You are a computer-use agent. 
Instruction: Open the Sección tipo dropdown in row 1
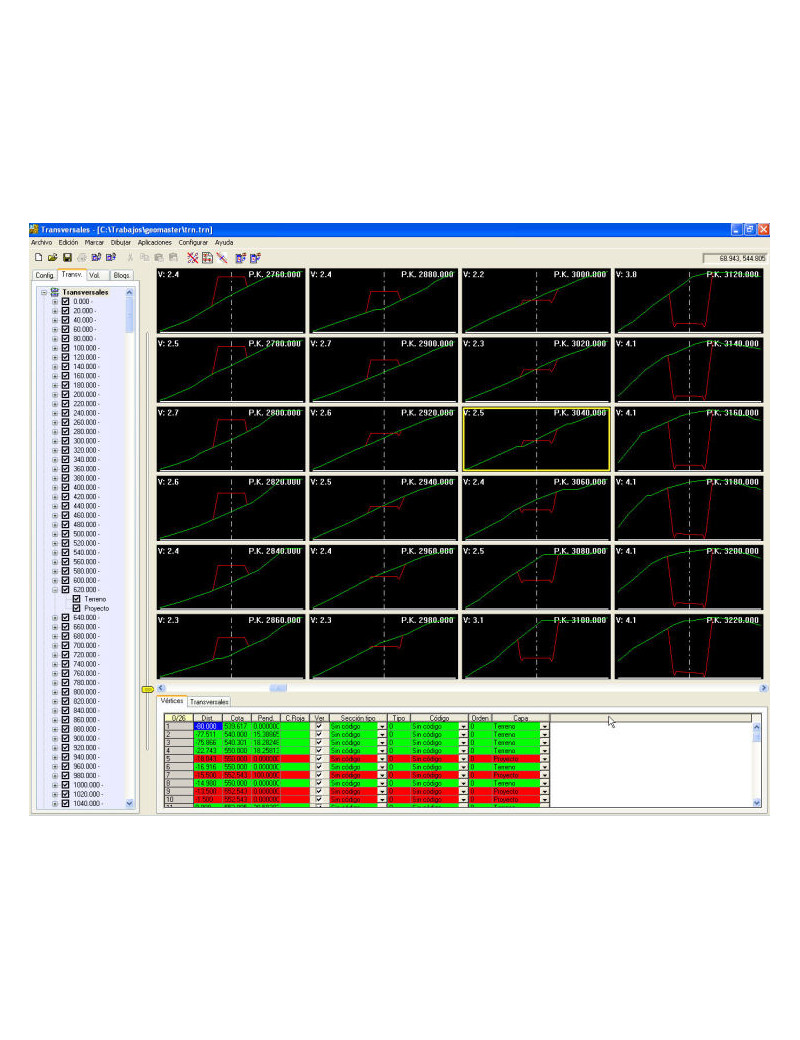pos(382,726)
